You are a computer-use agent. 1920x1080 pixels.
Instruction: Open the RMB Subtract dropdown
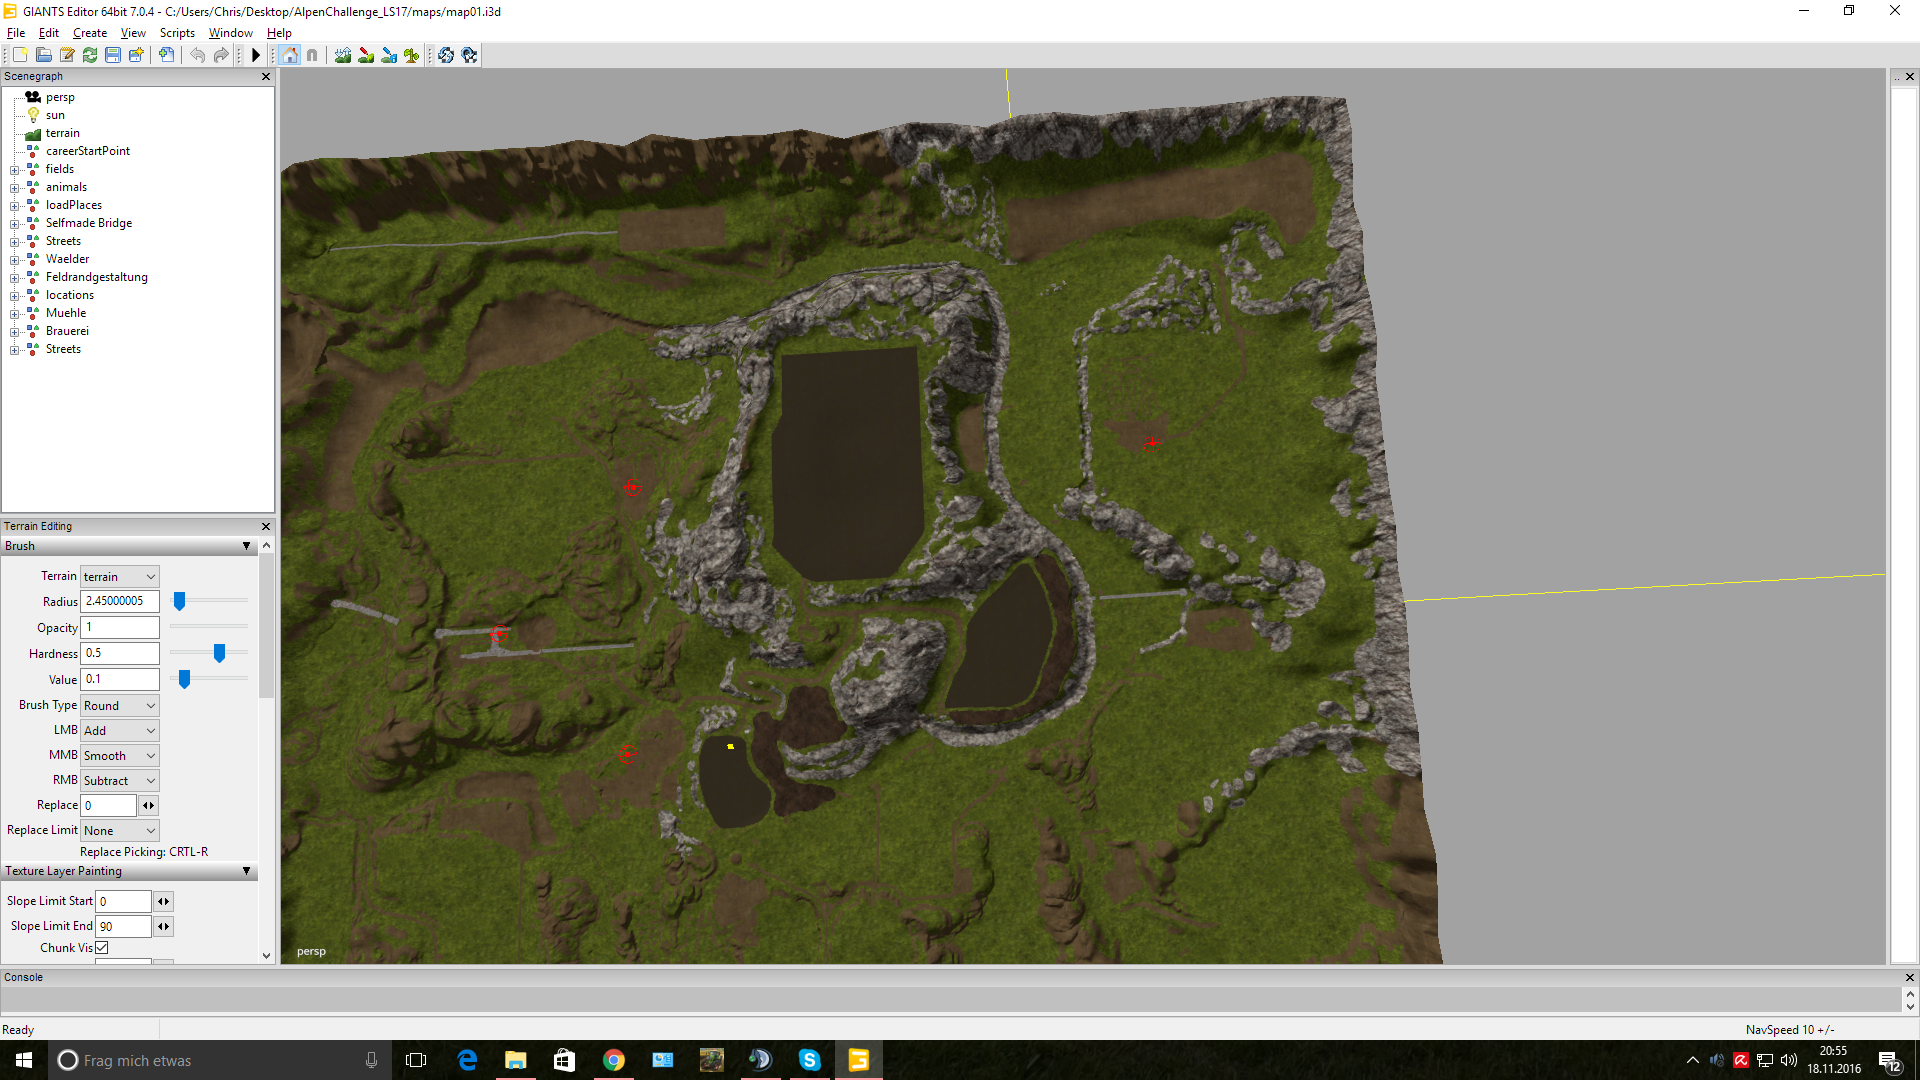coord(120,780)
